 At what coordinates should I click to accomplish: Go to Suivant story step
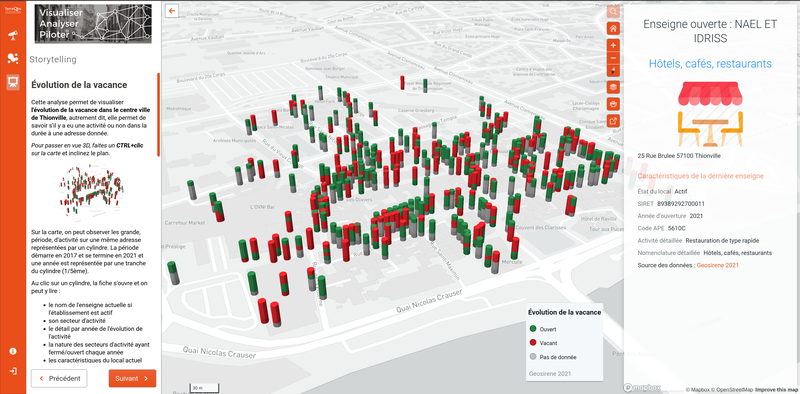pos(132,379)
